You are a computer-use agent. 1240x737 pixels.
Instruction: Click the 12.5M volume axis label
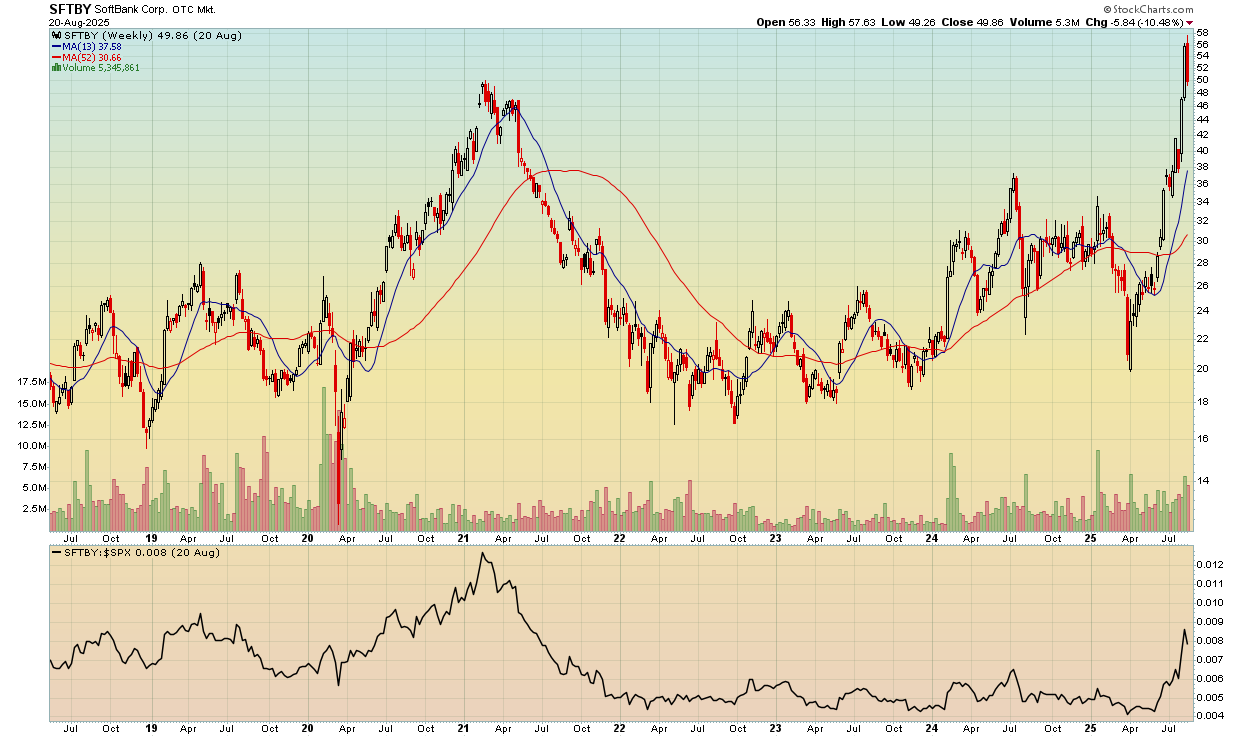tap(32, 424)
